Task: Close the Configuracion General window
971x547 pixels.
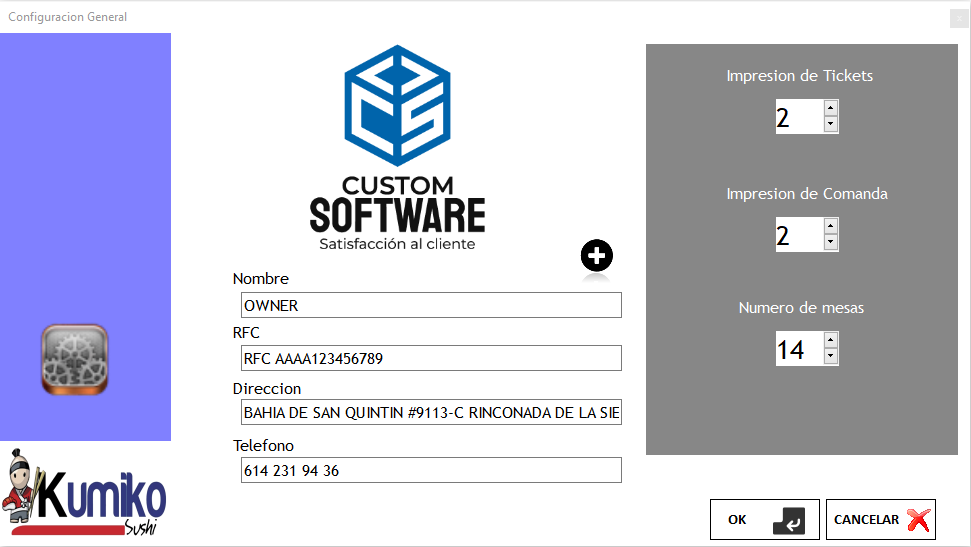Action: tap(959, 18)
